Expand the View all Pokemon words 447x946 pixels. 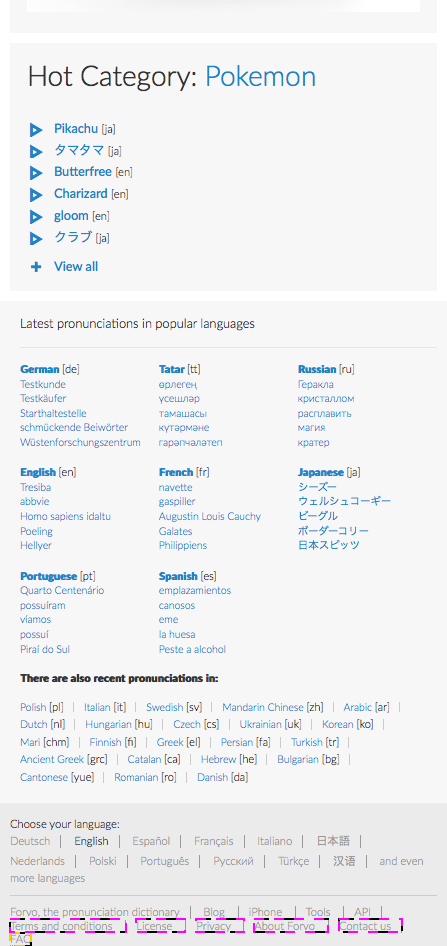point(76,267)
